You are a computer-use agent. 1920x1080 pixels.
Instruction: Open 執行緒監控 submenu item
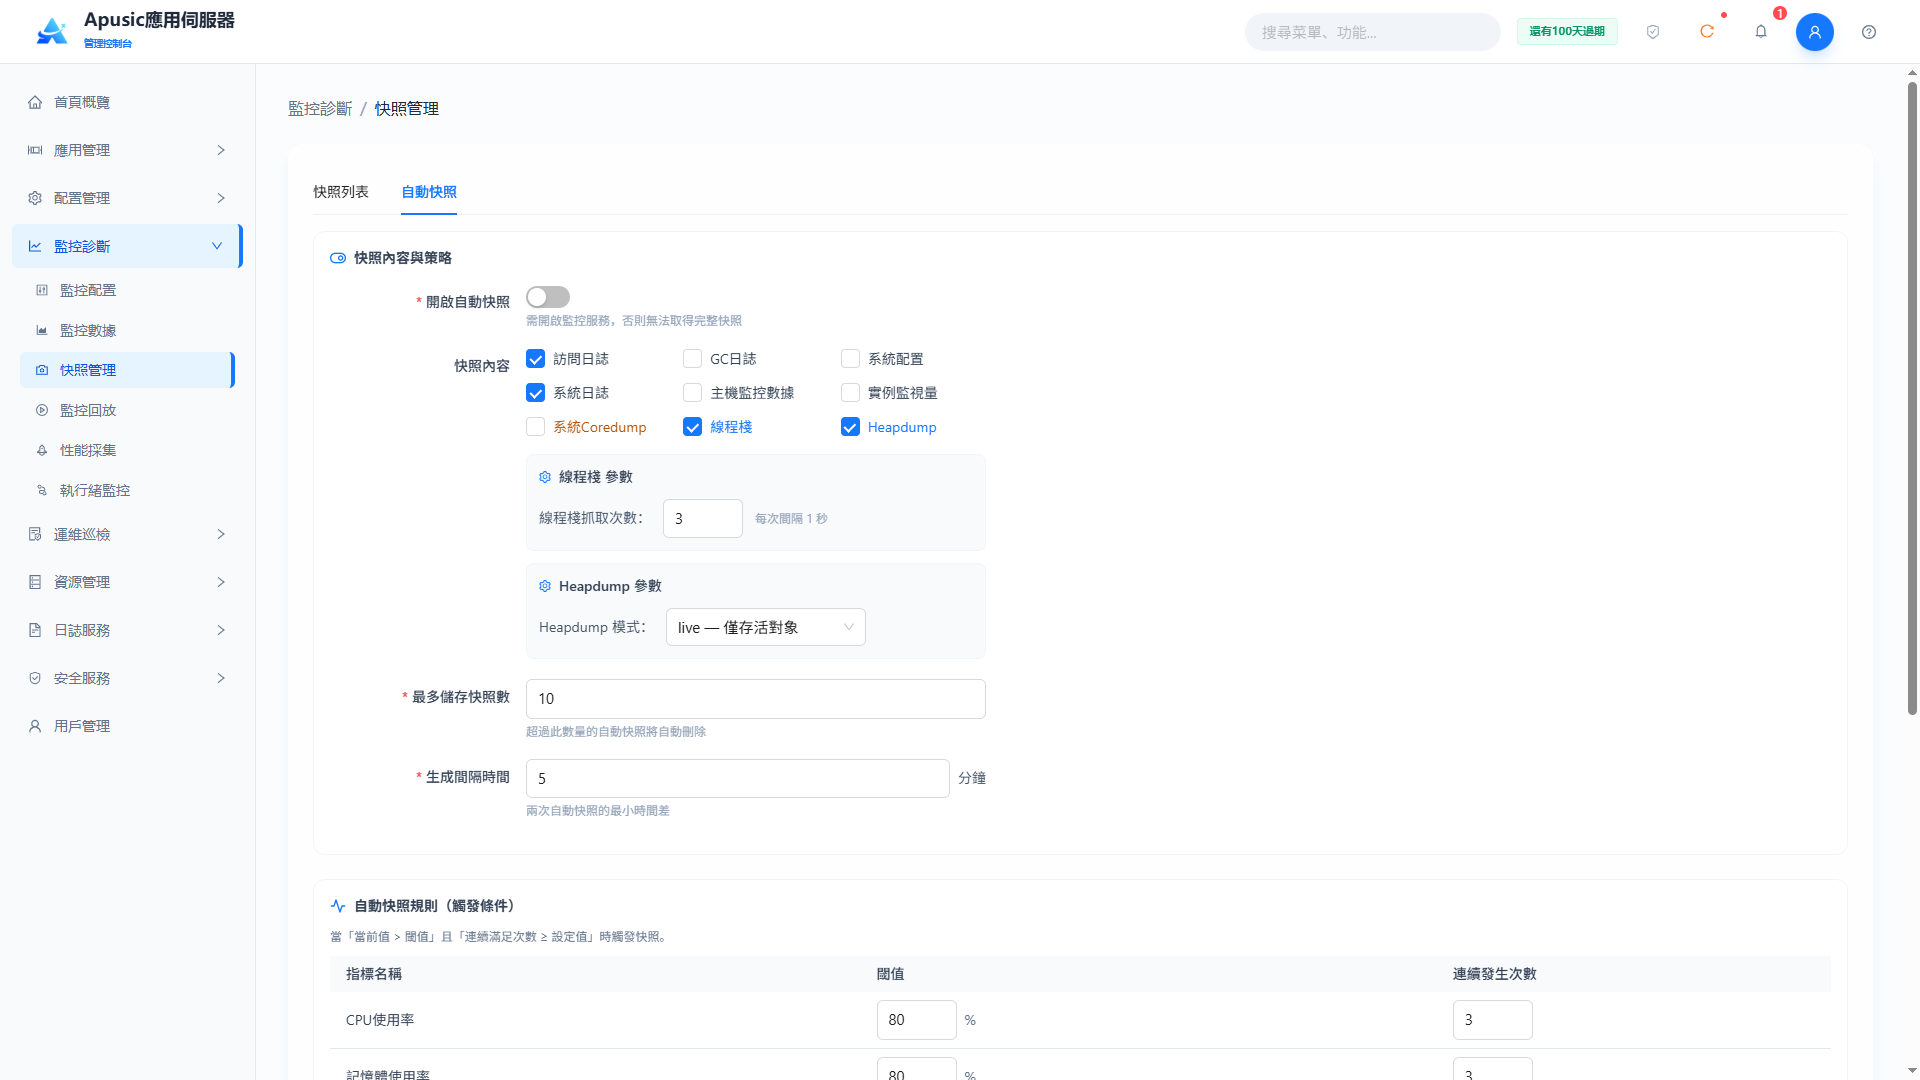pos(128,490)
